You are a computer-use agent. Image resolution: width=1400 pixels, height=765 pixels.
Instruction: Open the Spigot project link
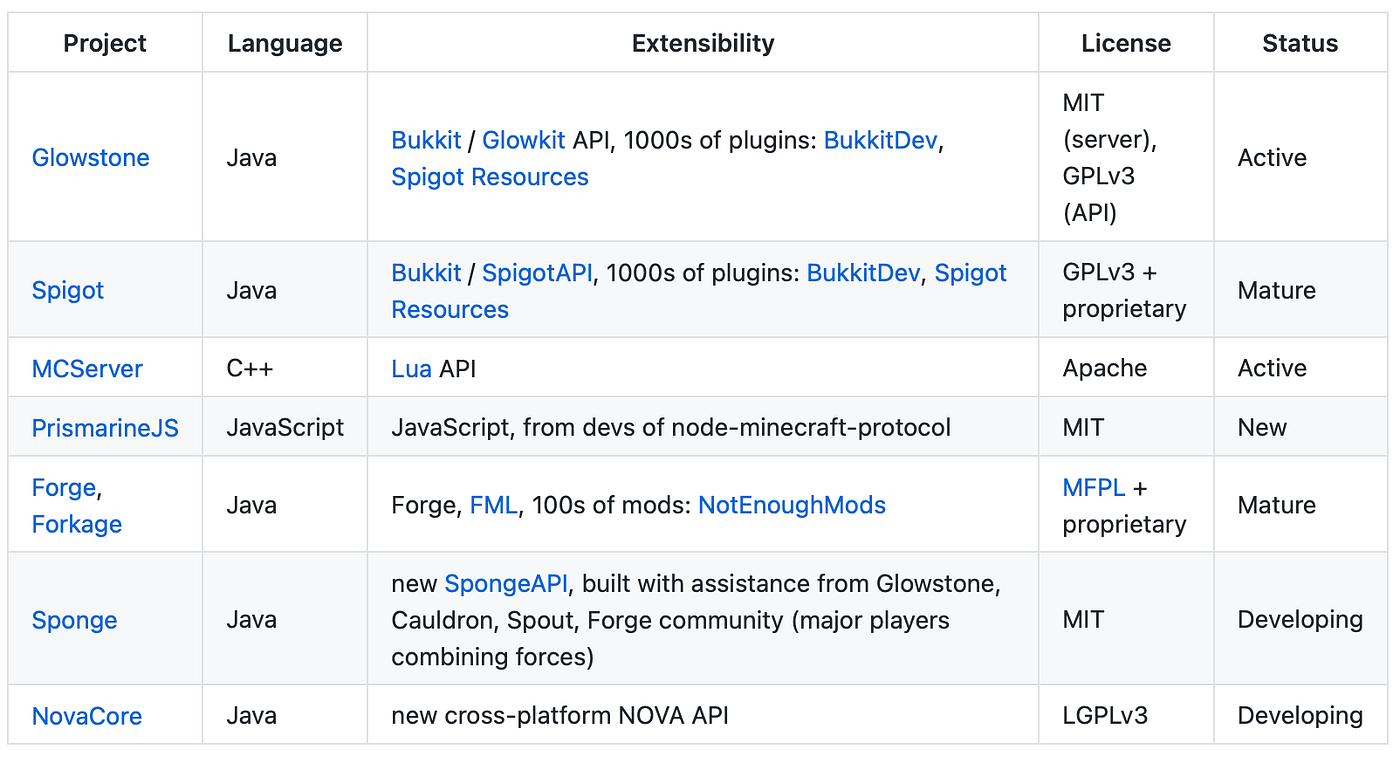click(68, 291)
